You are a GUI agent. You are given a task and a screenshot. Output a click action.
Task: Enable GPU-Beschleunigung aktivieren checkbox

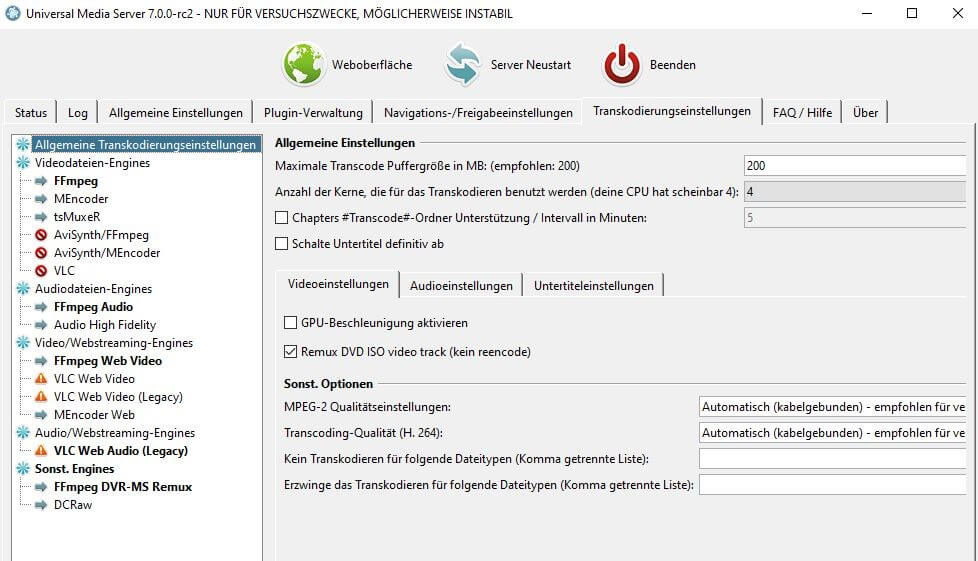[x=291, y=323]
